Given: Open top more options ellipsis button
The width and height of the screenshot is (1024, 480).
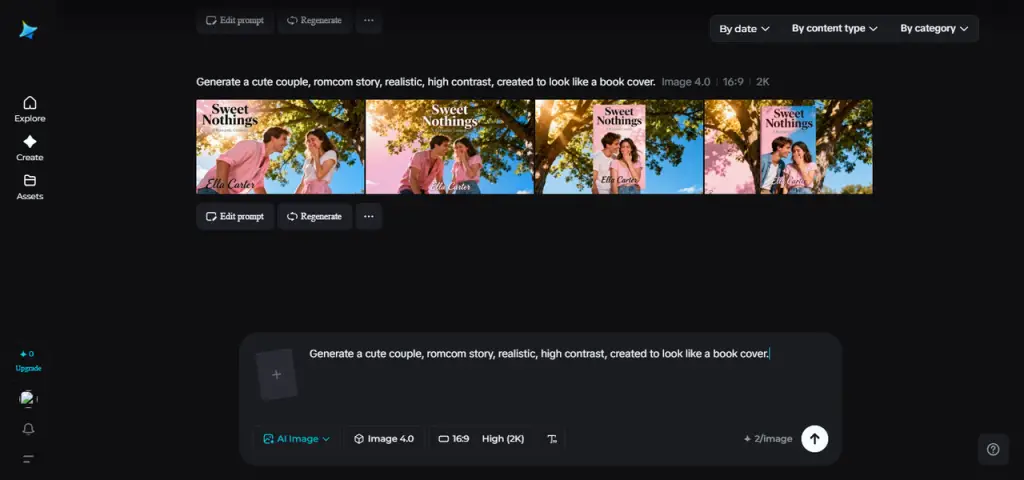Looking at the screenshot, I should 369,20.
